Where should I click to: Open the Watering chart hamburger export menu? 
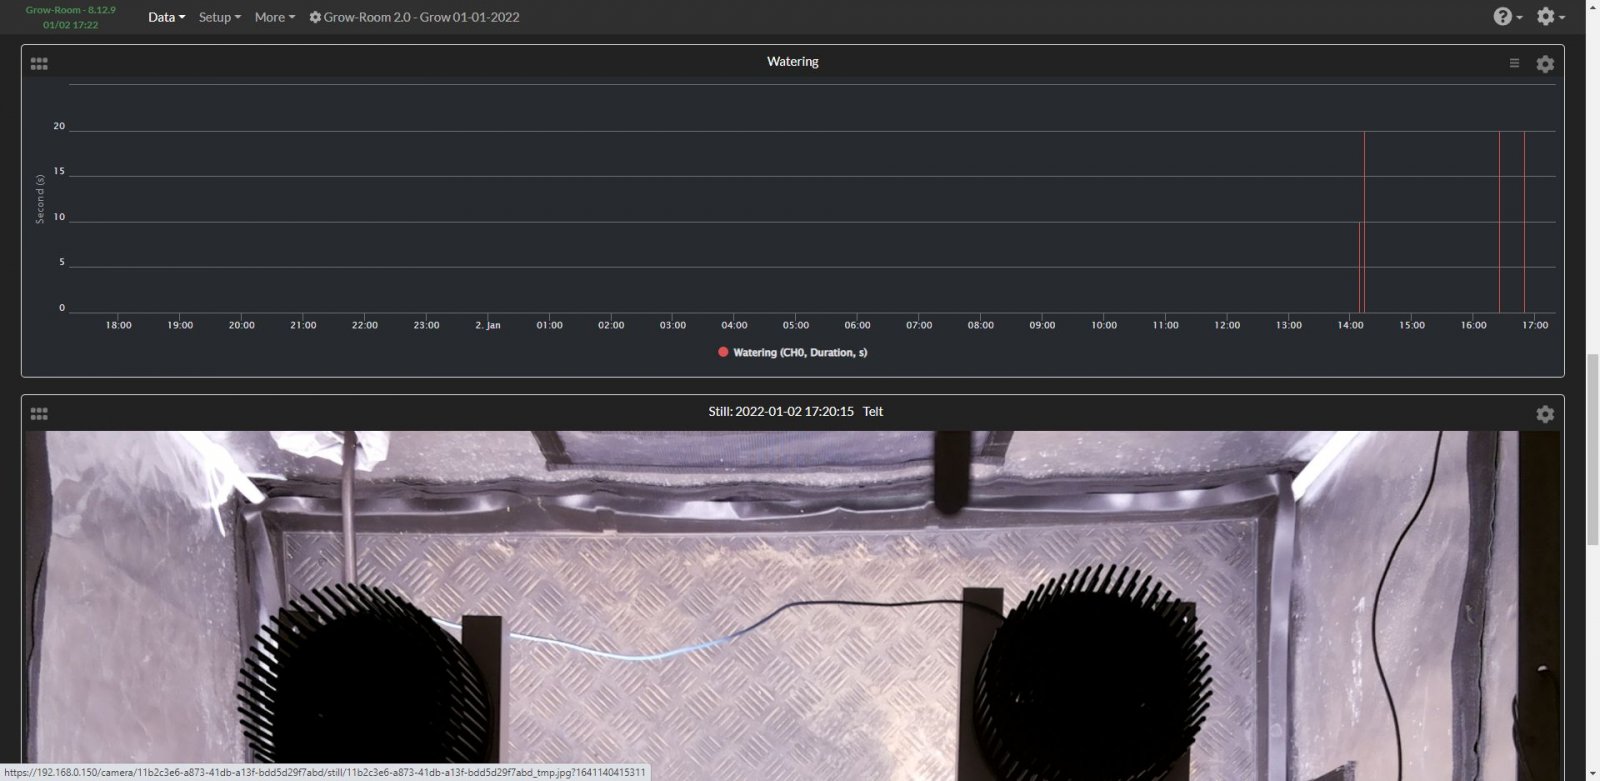[1514, 63]
